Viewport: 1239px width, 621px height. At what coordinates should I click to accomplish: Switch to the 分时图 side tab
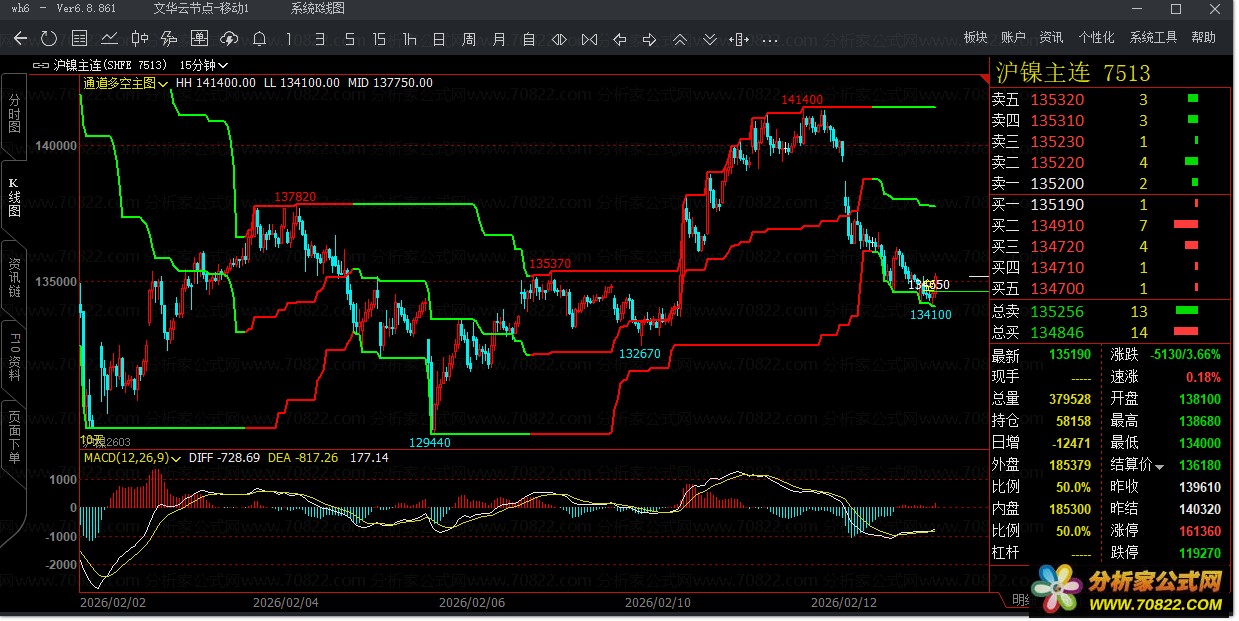[14, 114]
